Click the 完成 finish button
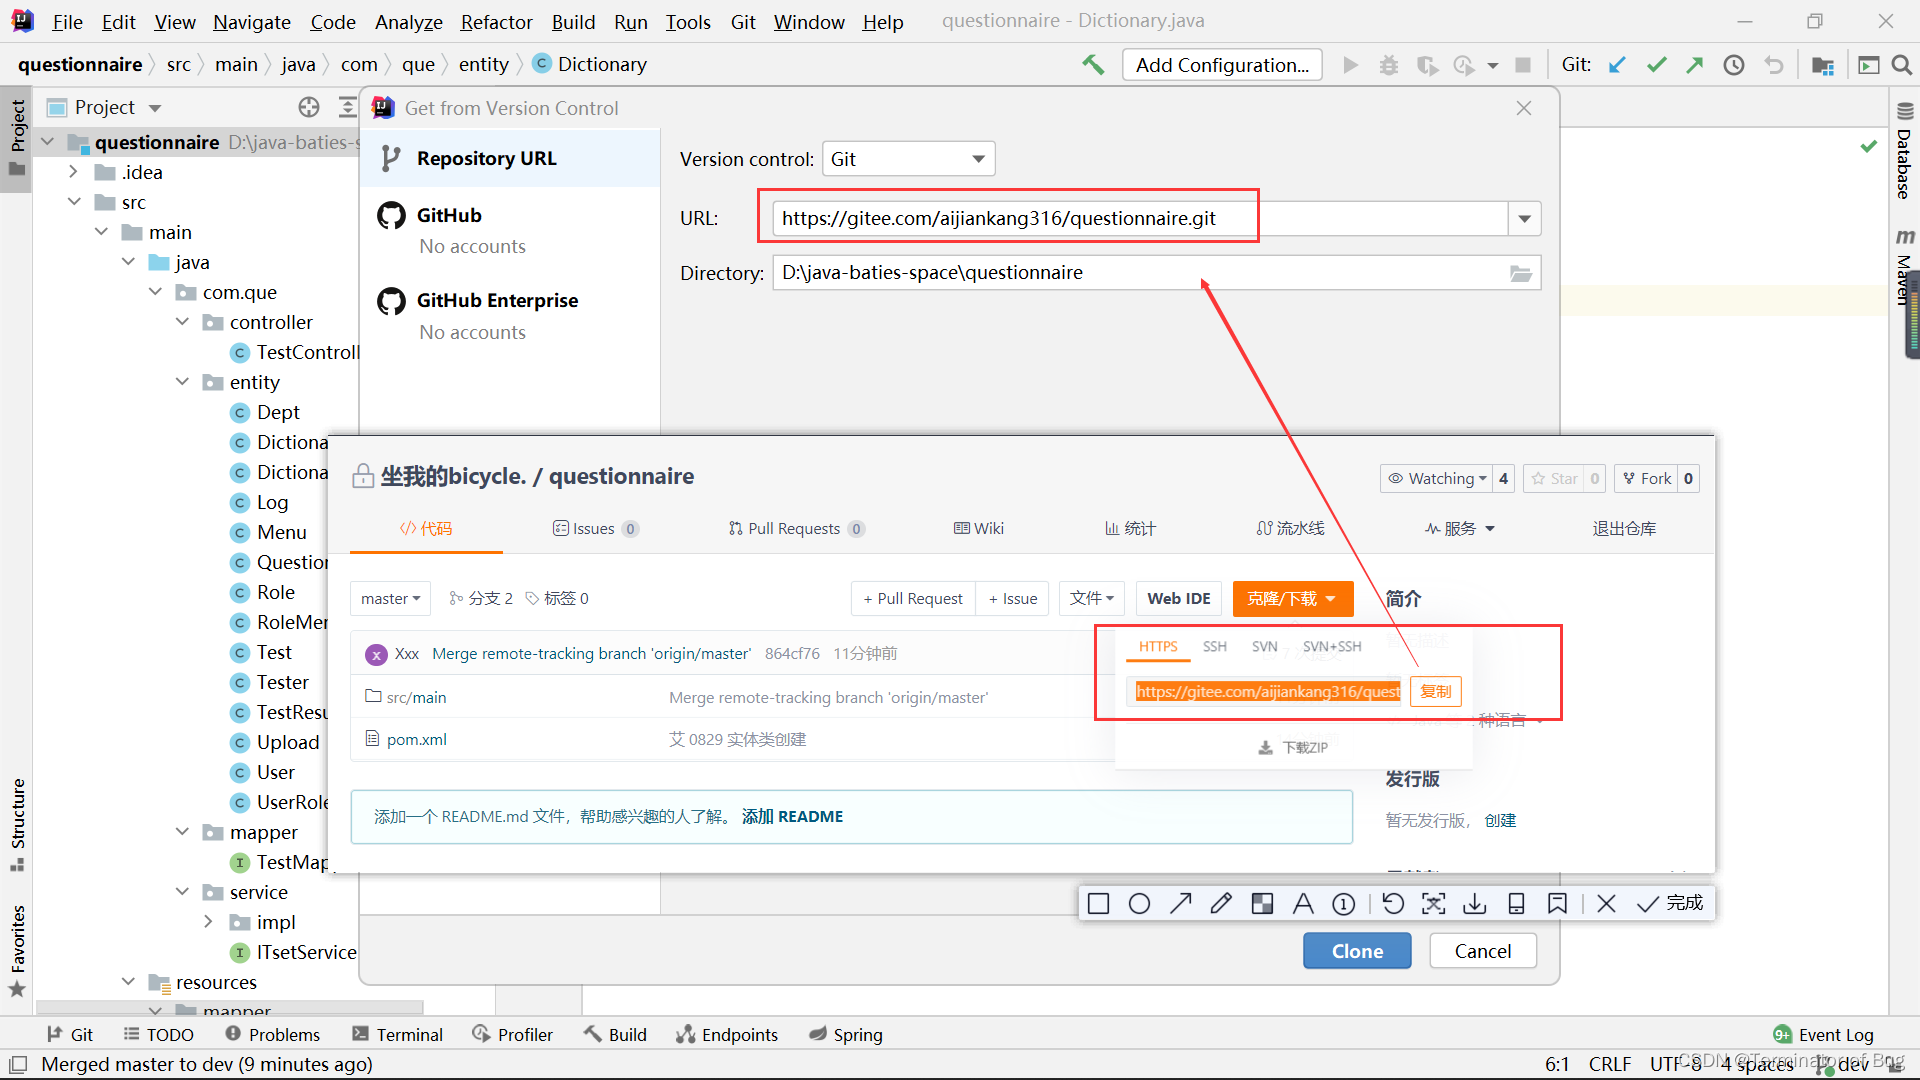This screenshot has width=1920, height=1080. click(x=1670, y=904)
